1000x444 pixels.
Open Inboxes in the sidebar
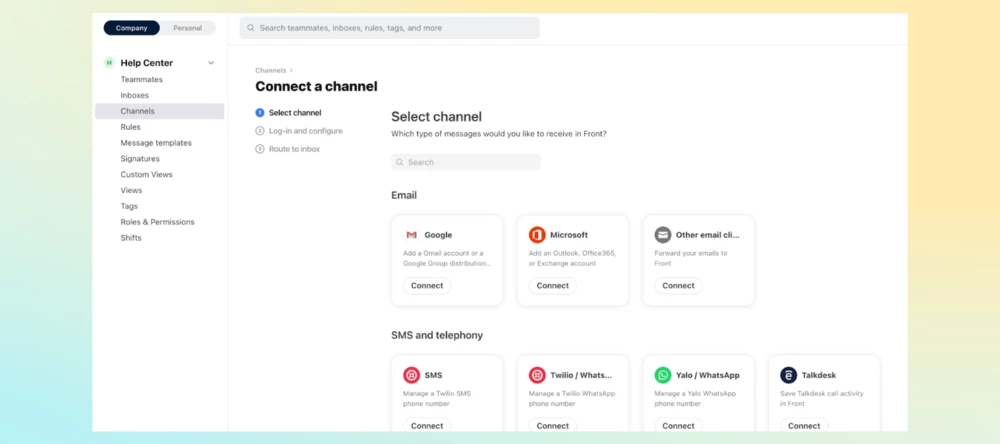[x=135, y=96]
